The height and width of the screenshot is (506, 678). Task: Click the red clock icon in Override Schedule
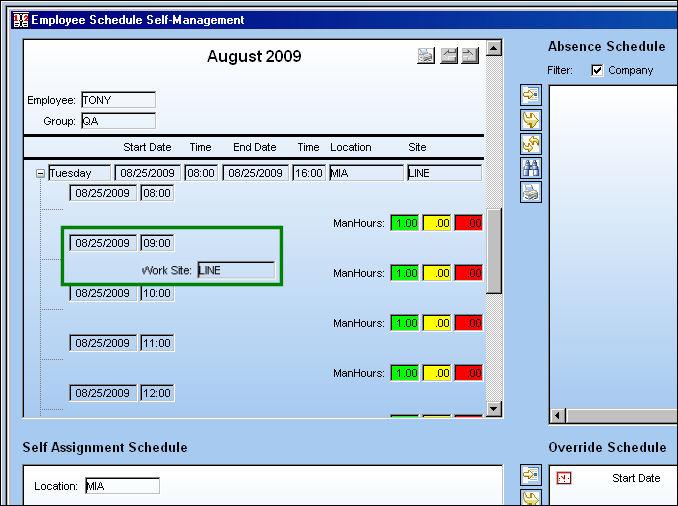click(x=564, y=478)
